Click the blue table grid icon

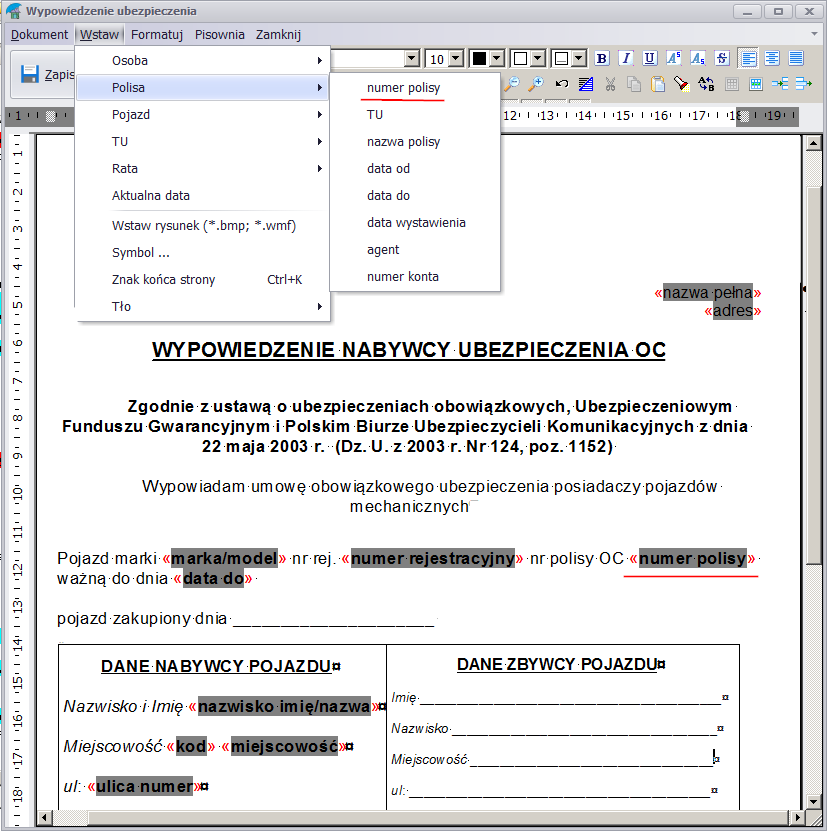point(756,84)
